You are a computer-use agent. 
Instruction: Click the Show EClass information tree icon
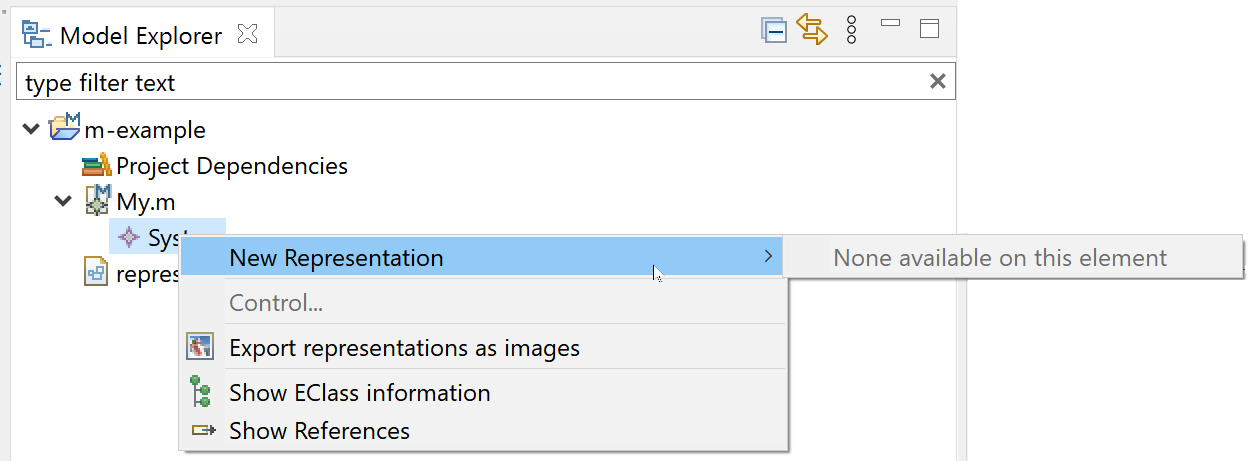(200, 393)
